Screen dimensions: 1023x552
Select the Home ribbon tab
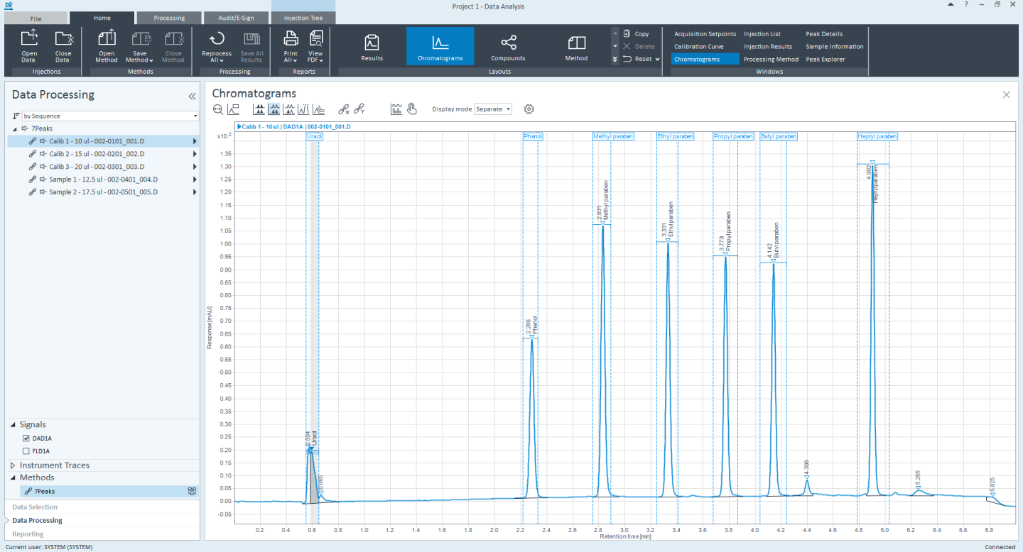(x=102, y=18)
